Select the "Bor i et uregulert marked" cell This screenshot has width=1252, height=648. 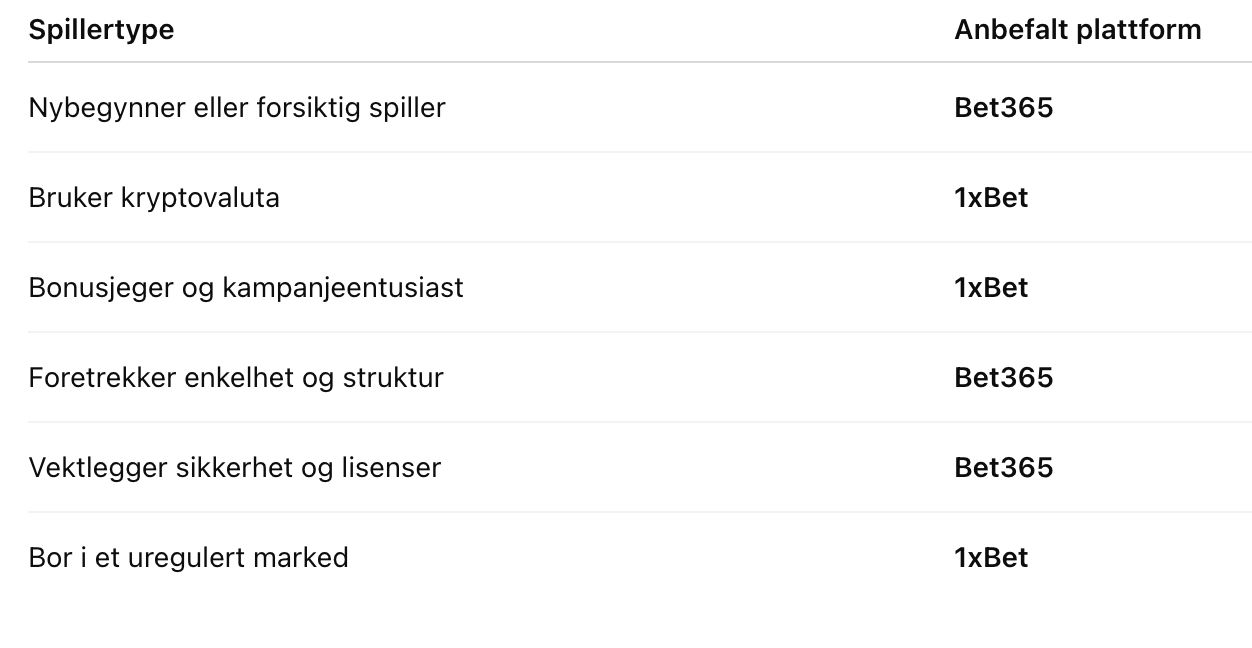188,558
